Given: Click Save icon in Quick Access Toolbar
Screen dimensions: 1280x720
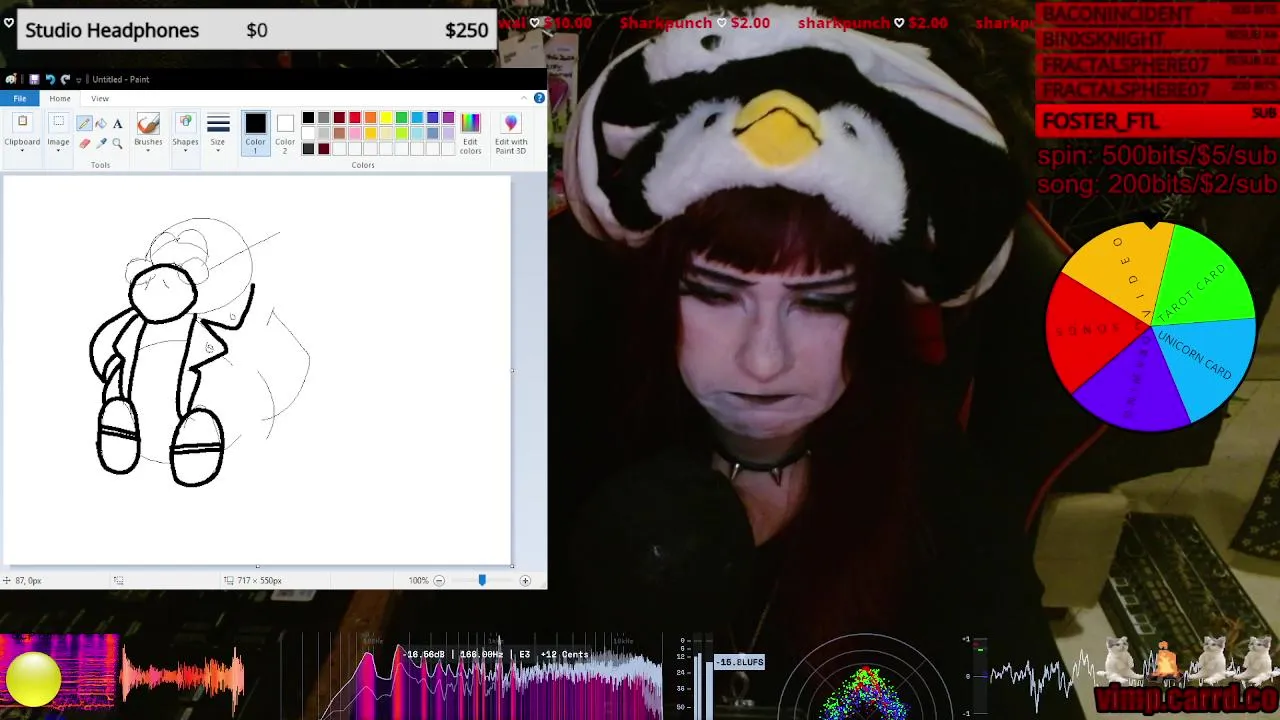Looking at the screenshot, I should pos(34,79).
